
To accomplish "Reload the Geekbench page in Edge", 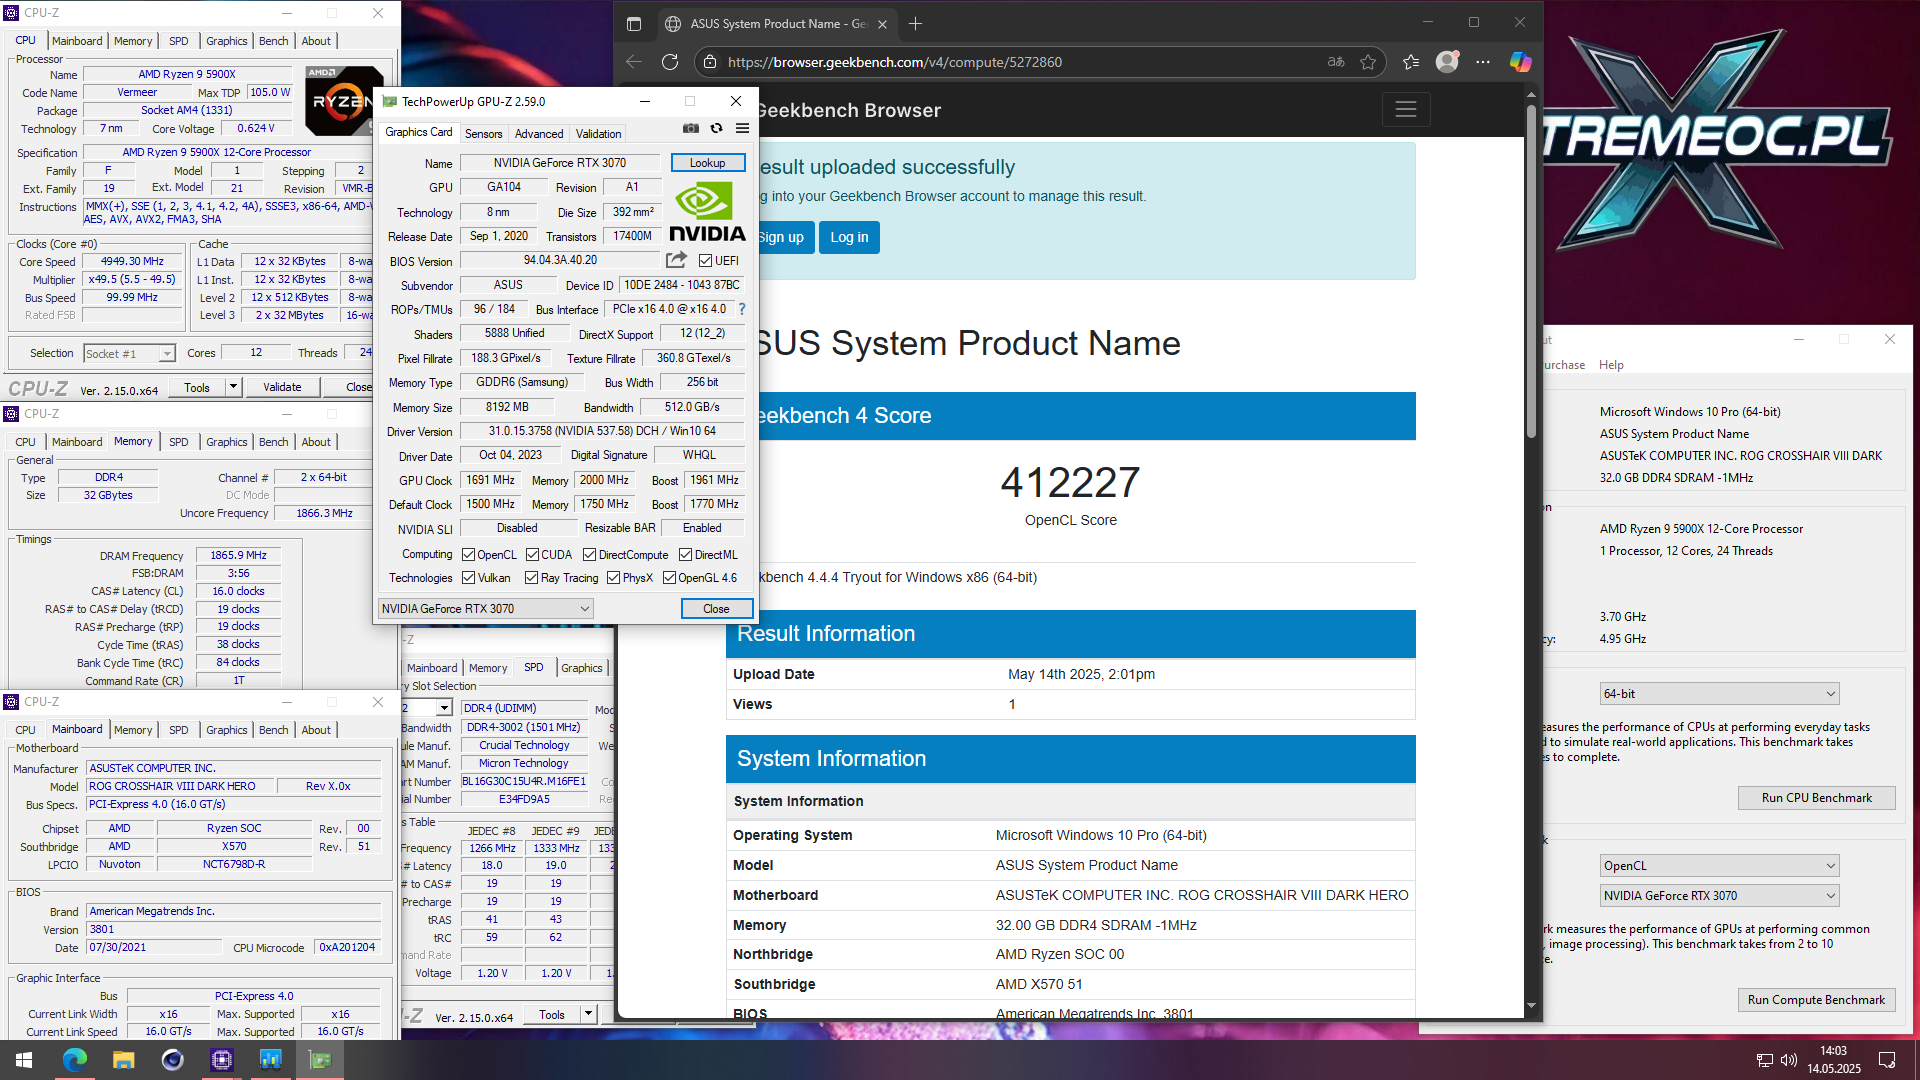I will point(670,62).
